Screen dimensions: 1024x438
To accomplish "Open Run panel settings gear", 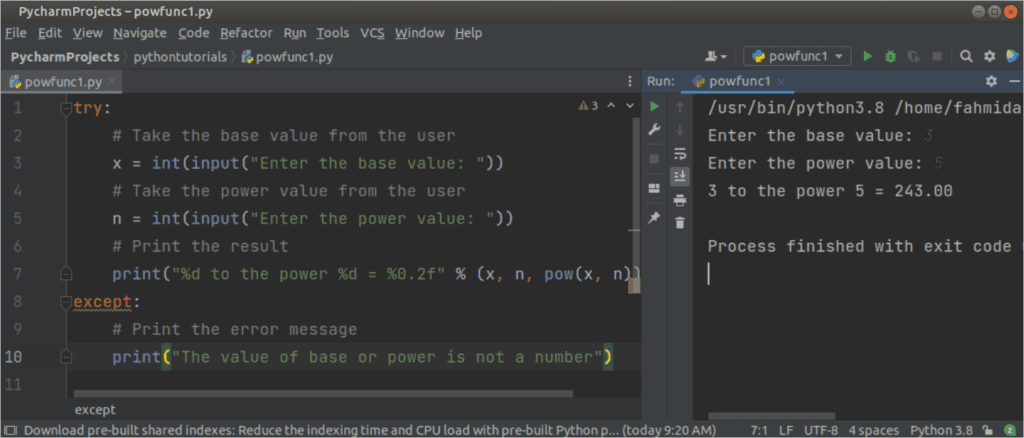I will [x=991, y=82].
